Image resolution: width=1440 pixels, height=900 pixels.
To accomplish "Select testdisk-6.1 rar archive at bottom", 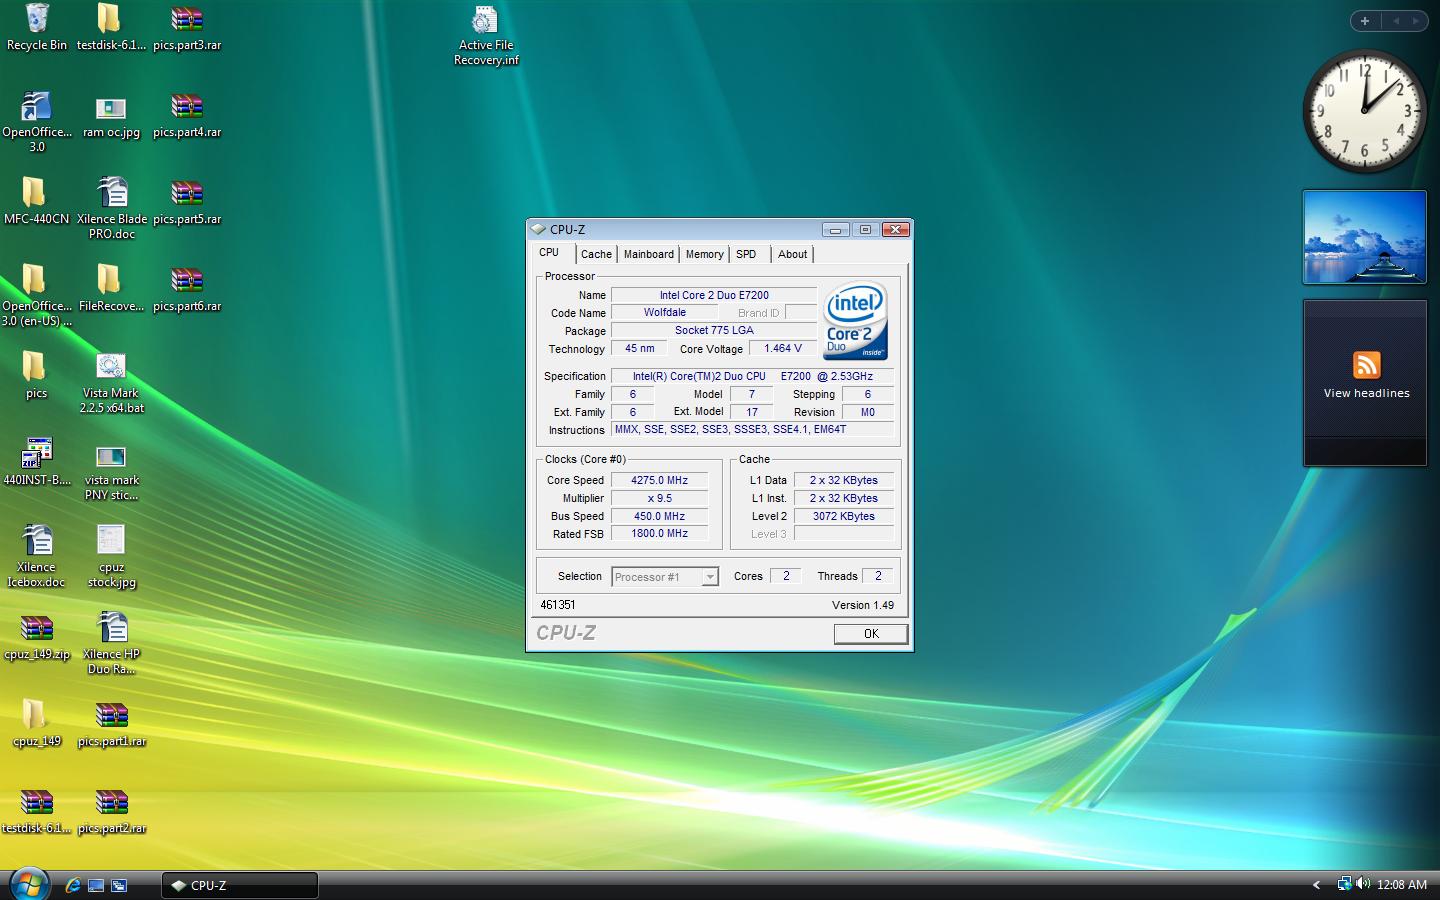I will tap(37, 810).
